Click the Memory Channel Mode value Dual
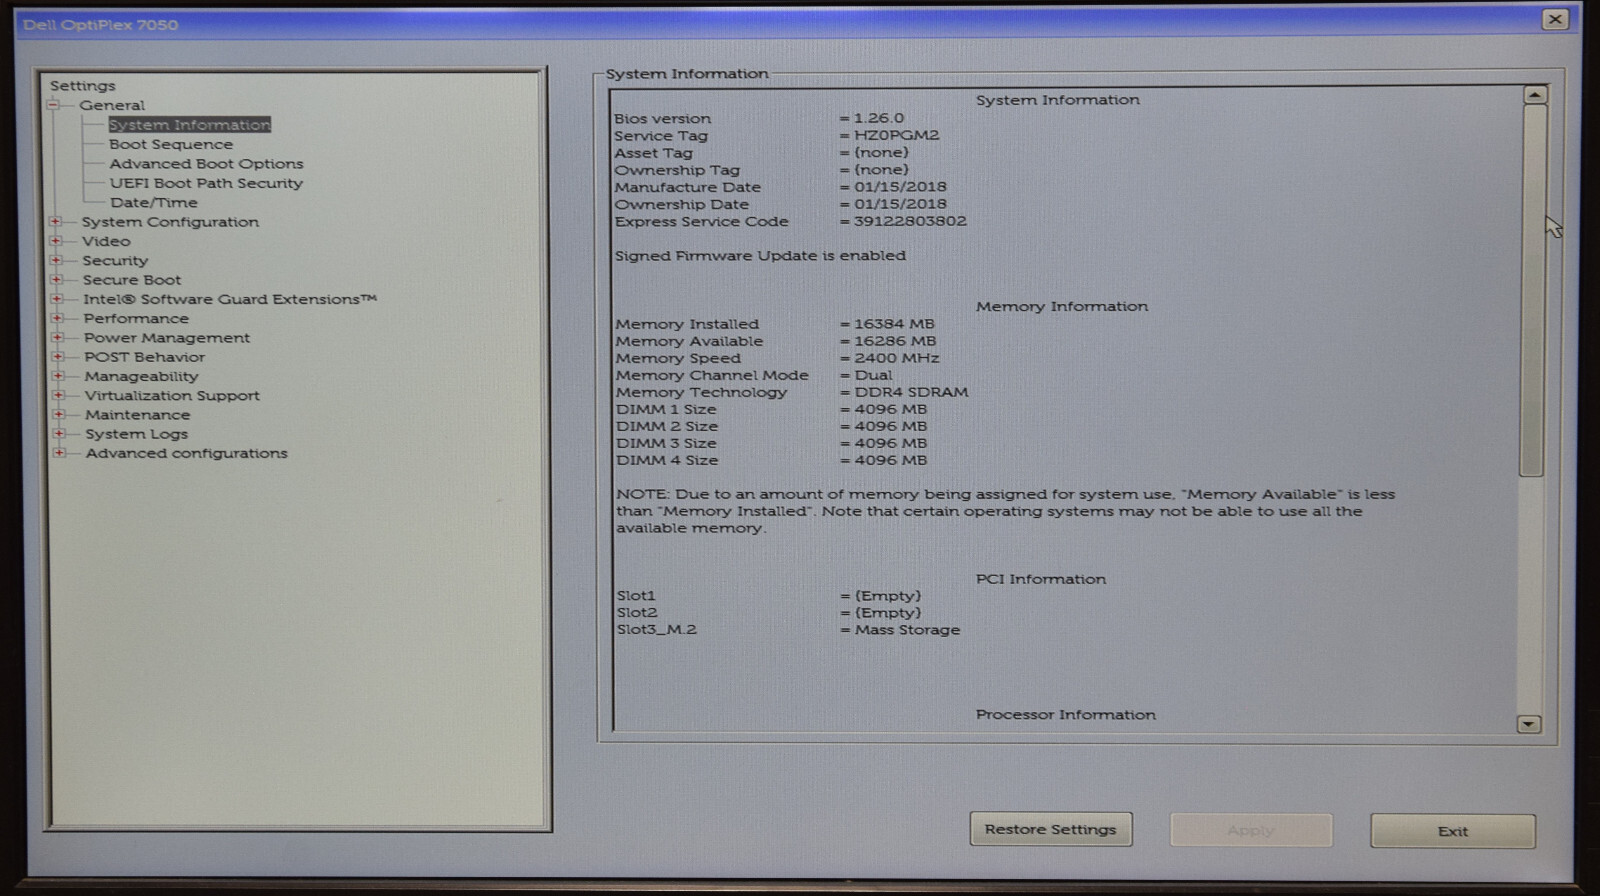 pyautogui.click(x=874, y=375)
